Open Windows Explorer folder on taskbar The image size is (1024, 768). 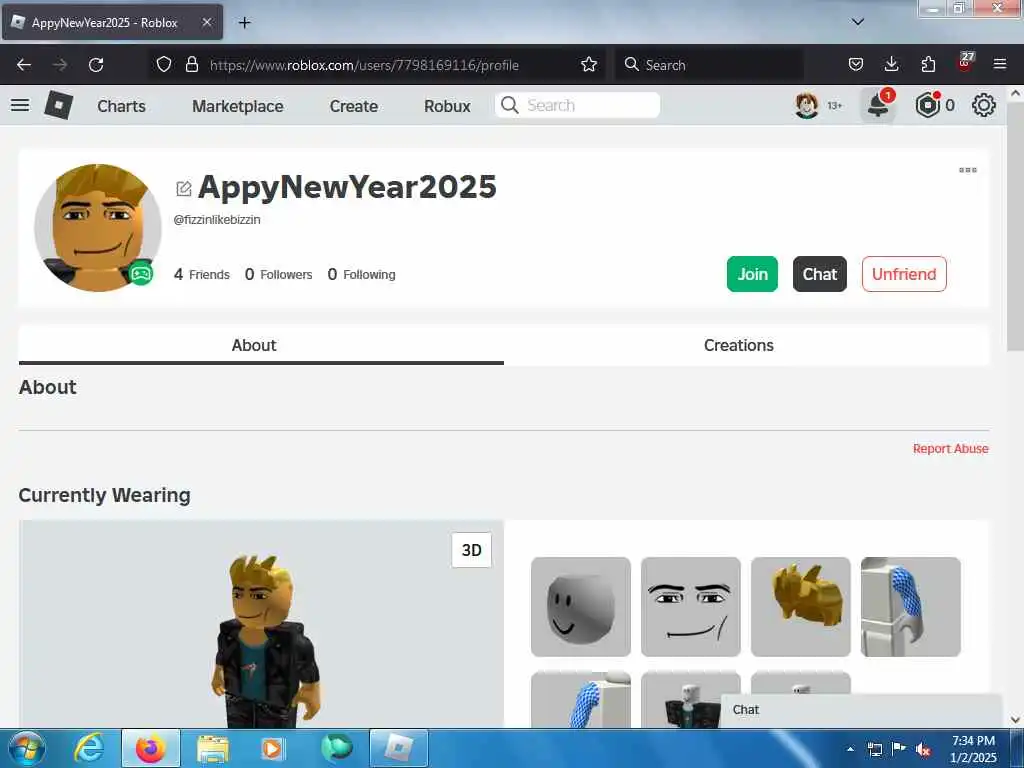(212, 748)
